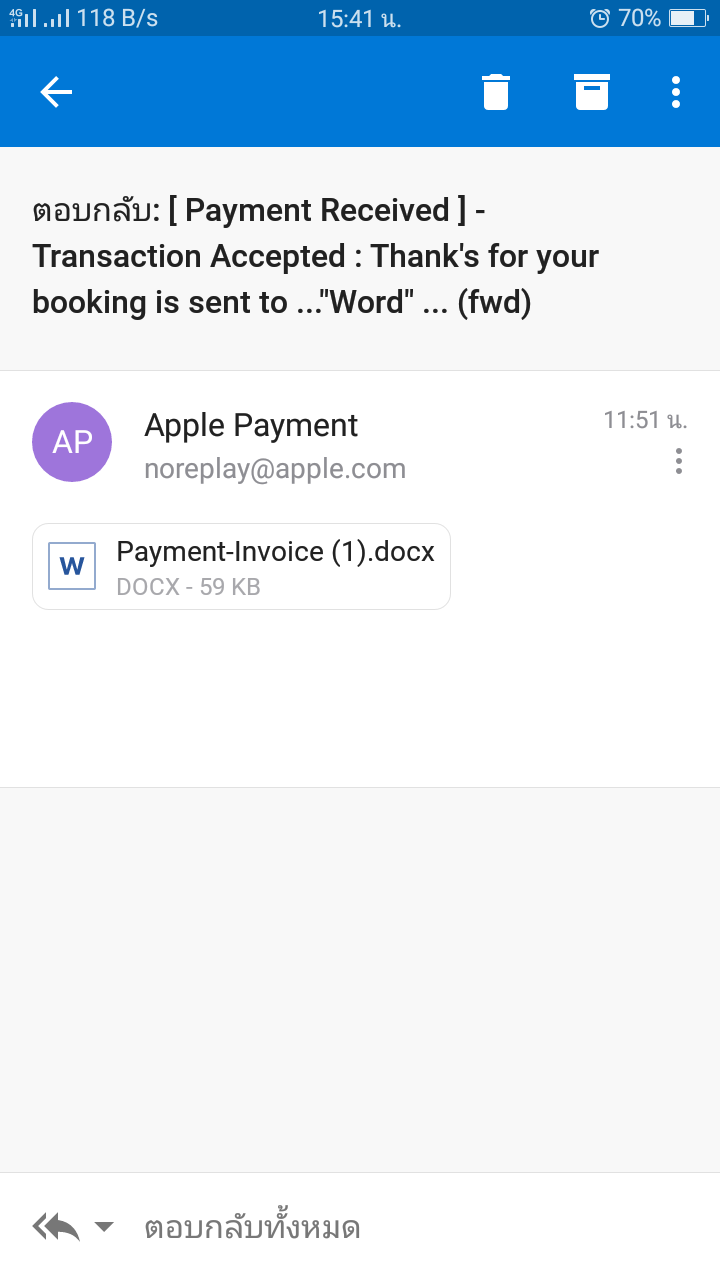Screen dimensions: 720x1280
Task: Open message options next to sender
Action: pos(679,461)
